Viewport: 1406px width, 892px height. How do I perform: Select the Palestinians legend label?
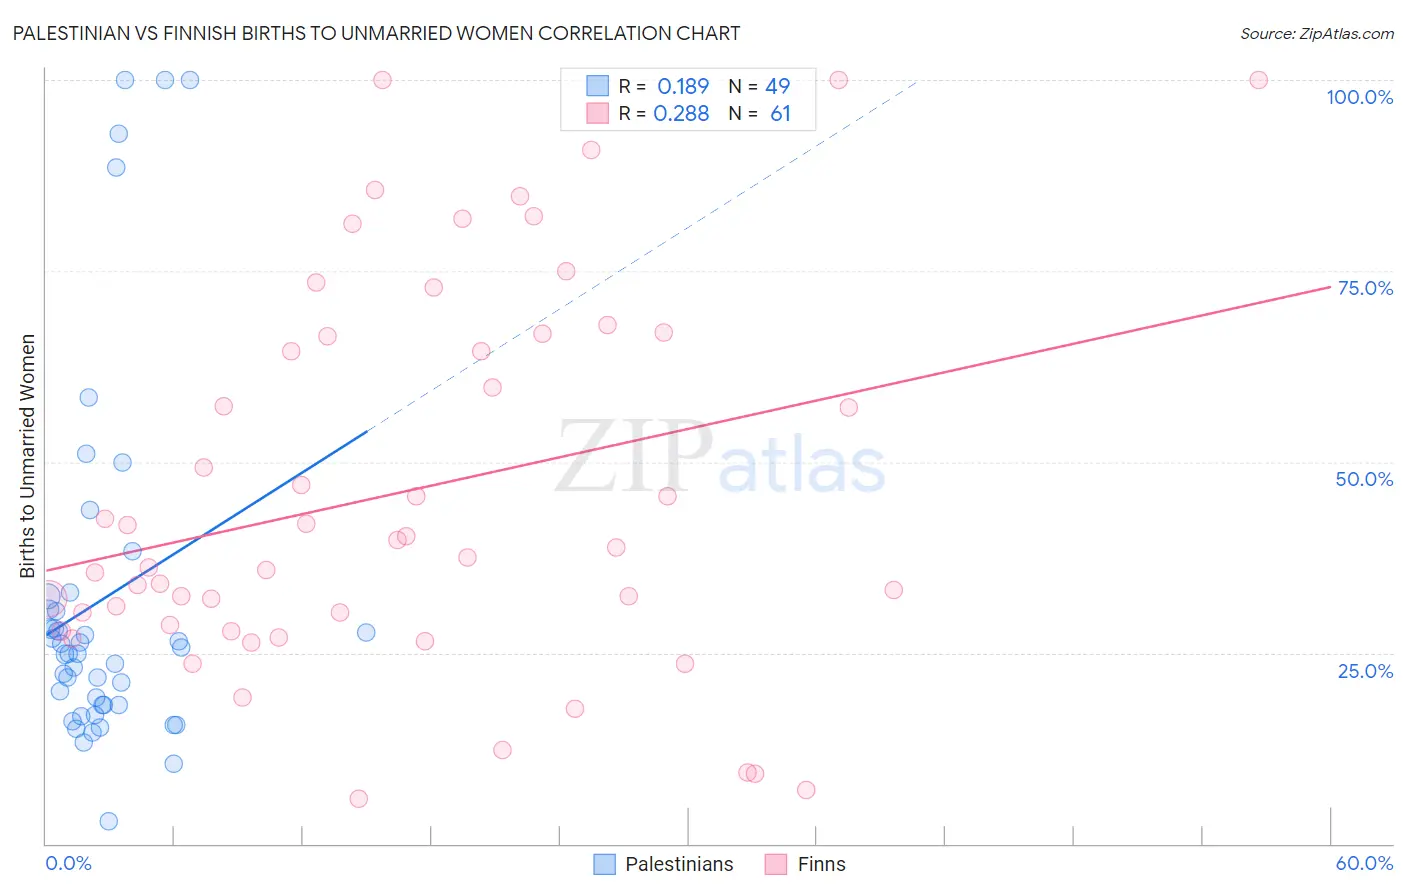679,864
